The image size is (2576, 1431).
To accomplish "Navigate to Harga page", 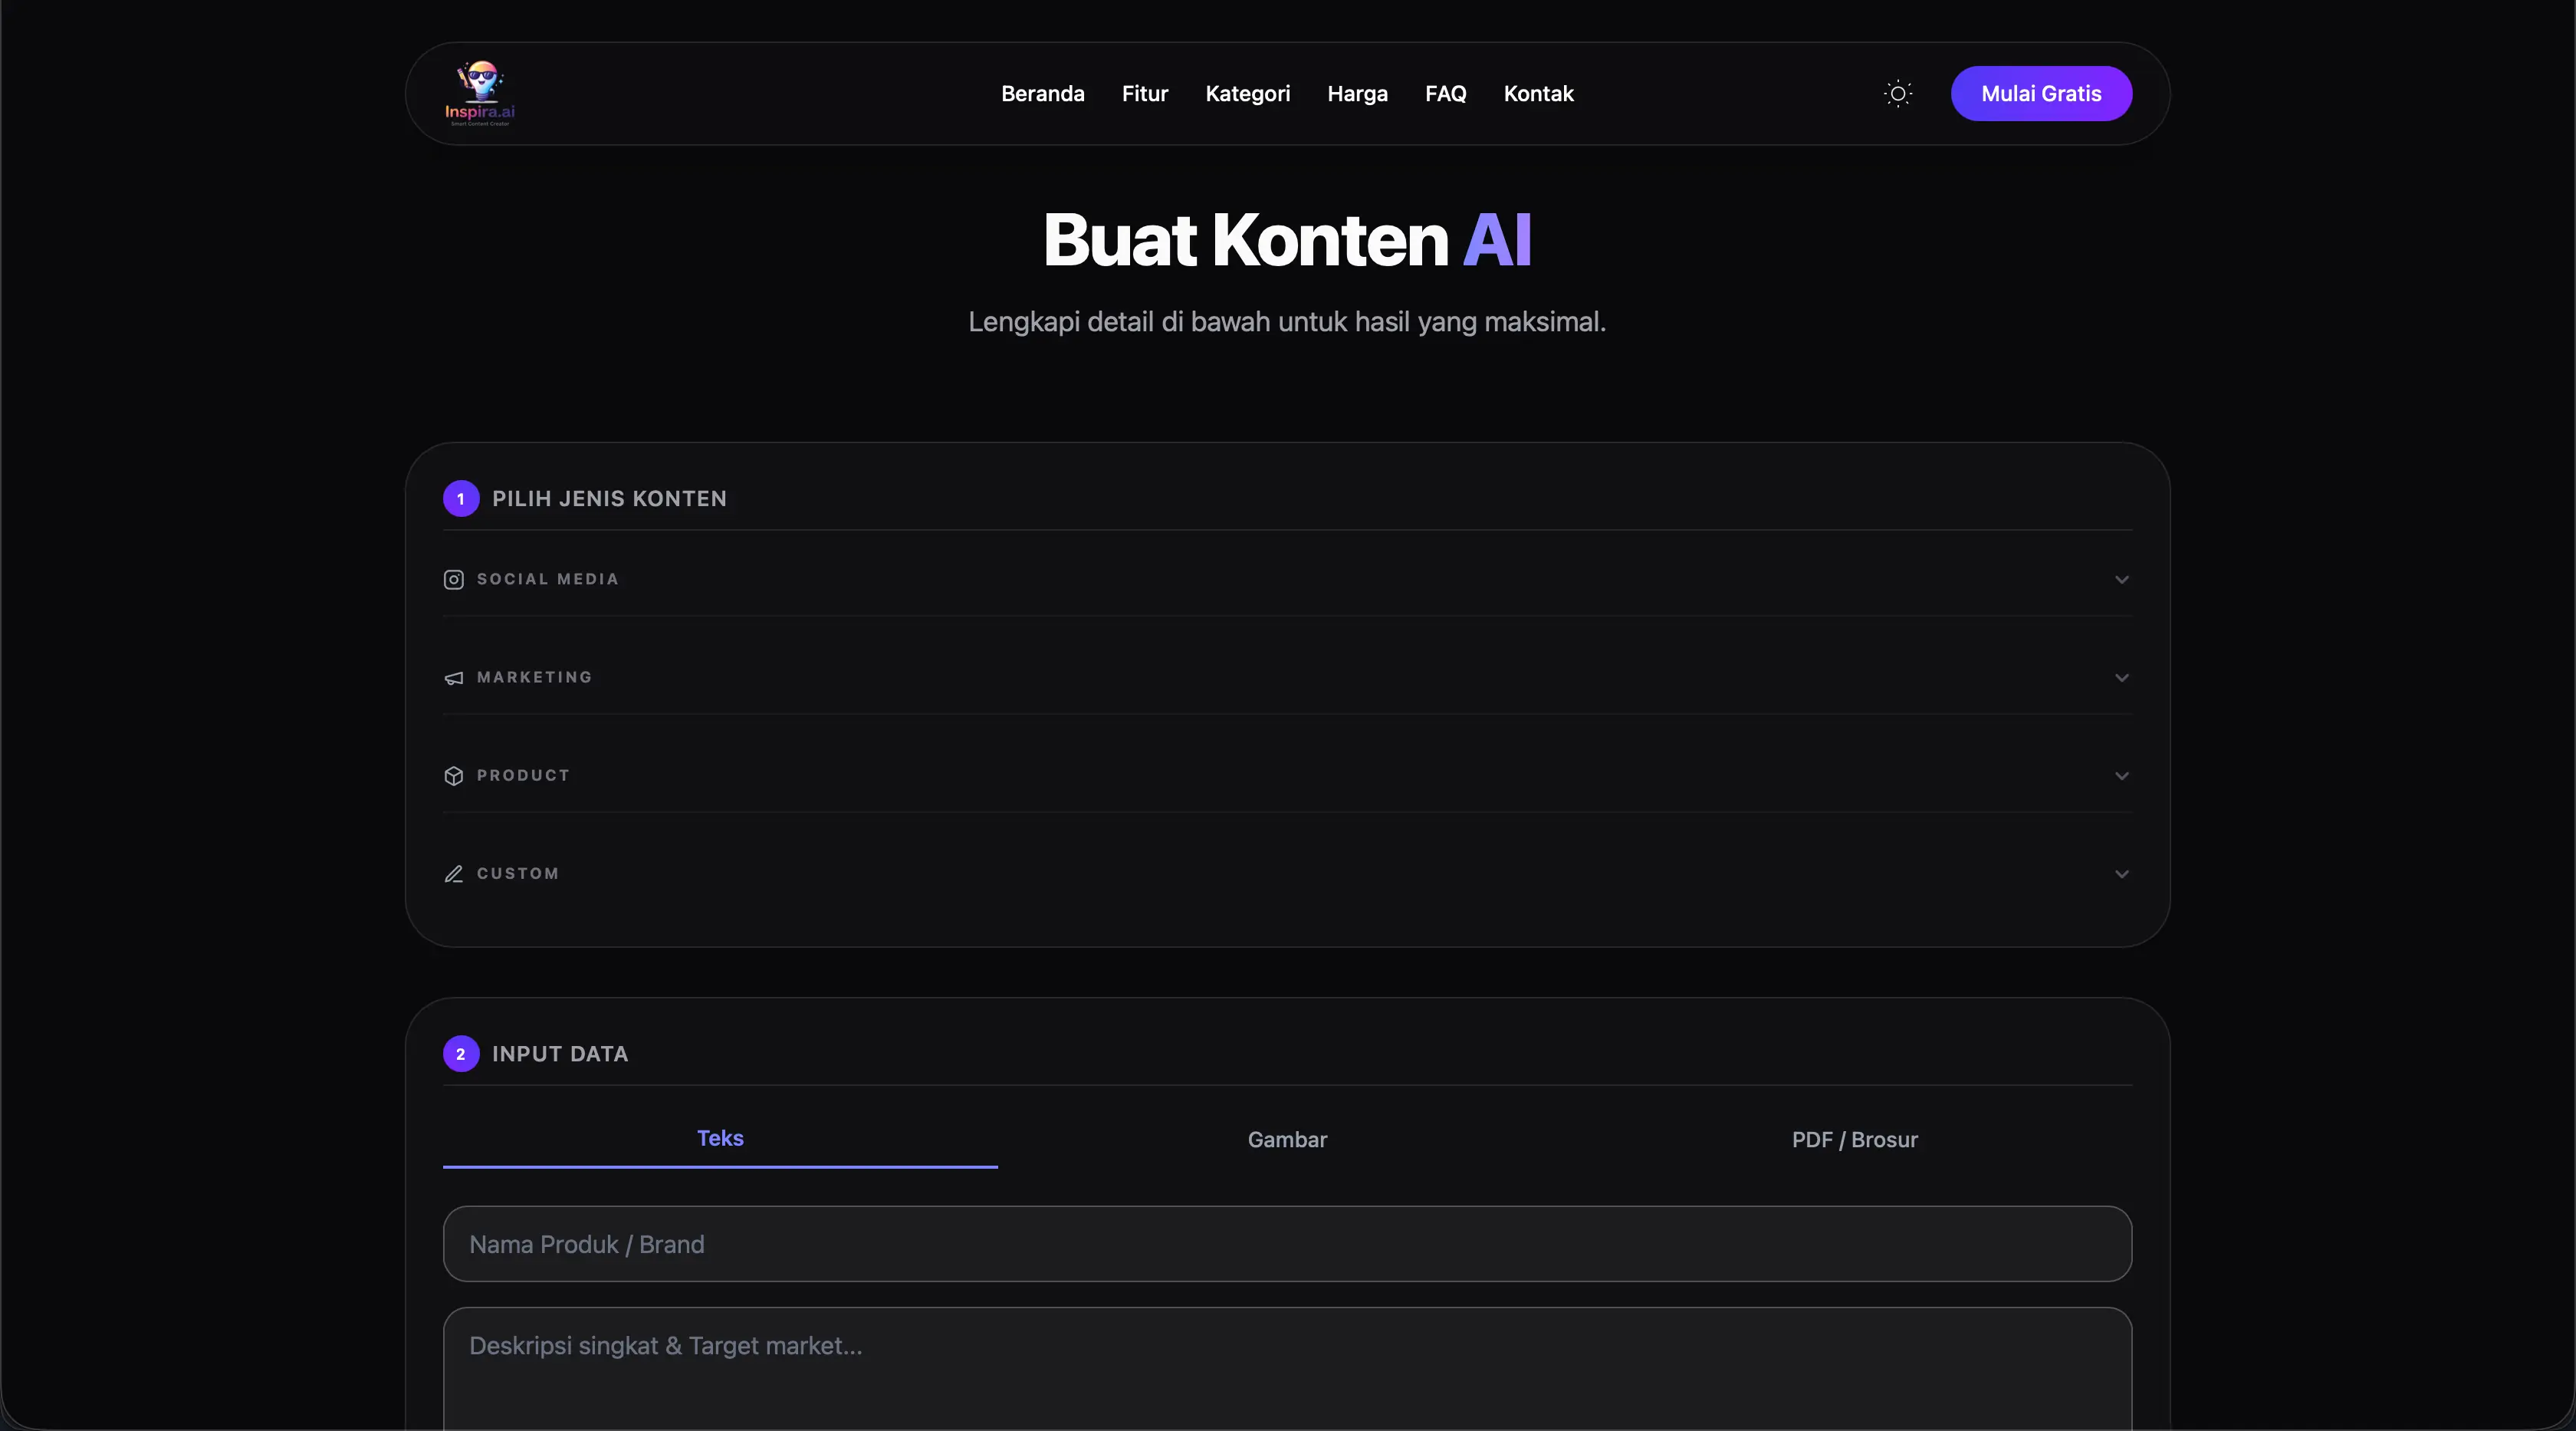I will pyautogui.click(x=1357, y=94).
